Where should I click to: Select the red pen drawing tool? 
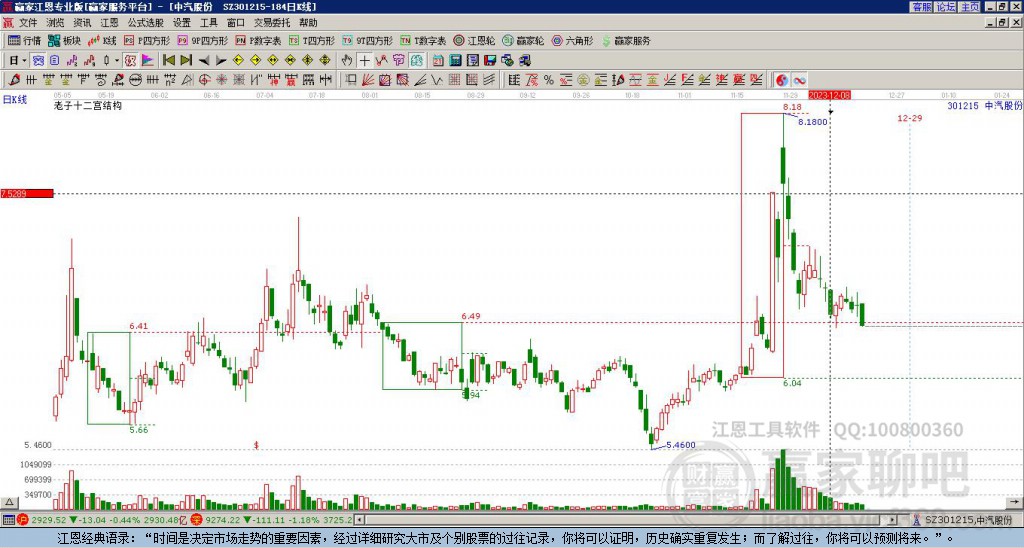pos(14,80)
